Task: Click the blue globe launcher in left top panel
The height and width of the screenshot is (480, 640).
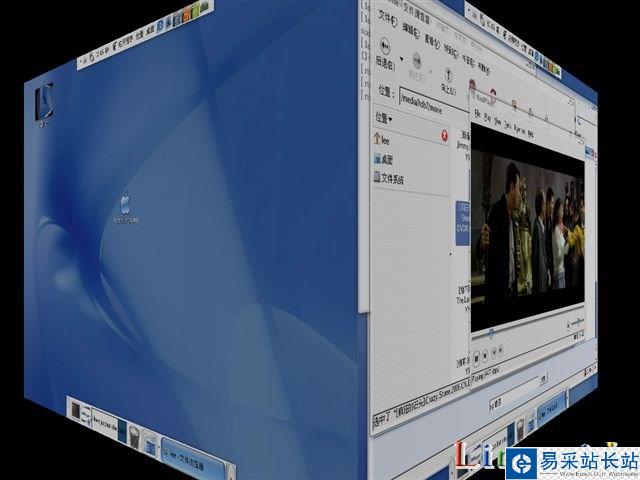Action: point(160,25)
